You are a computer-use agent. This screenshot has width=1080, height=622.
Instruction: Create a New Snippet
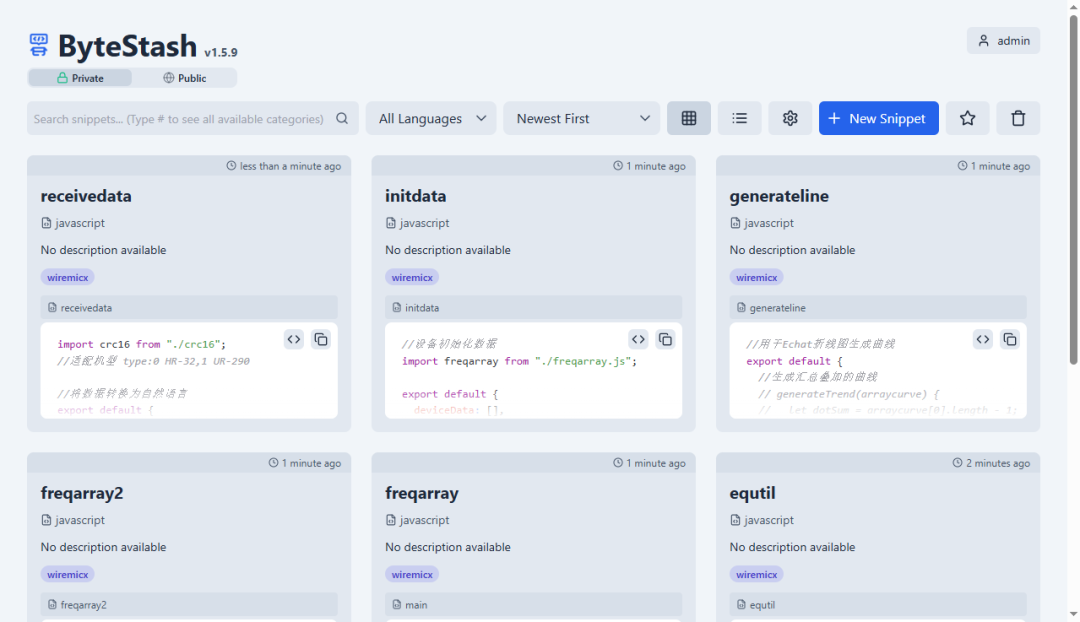(x=878, y=118)
